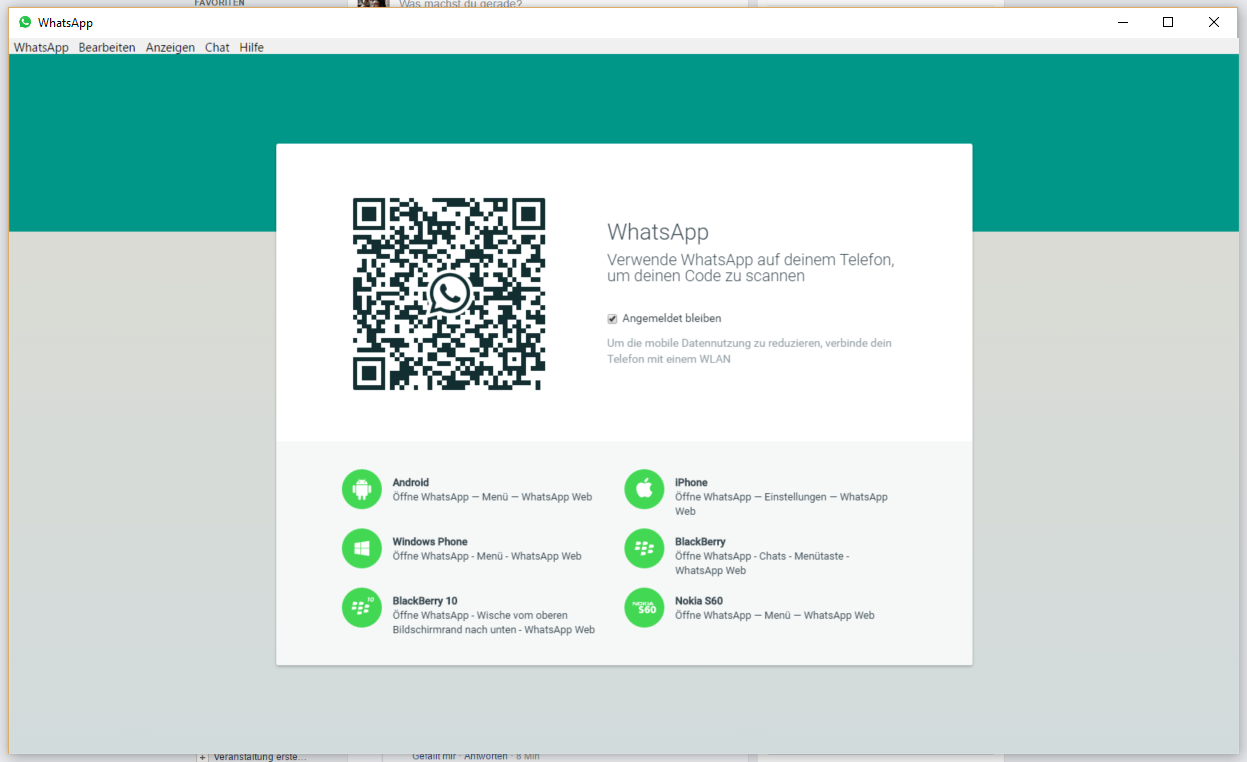Click the iPhone heading text
This screenshot has height=762, width=1247.
(691, 482)
